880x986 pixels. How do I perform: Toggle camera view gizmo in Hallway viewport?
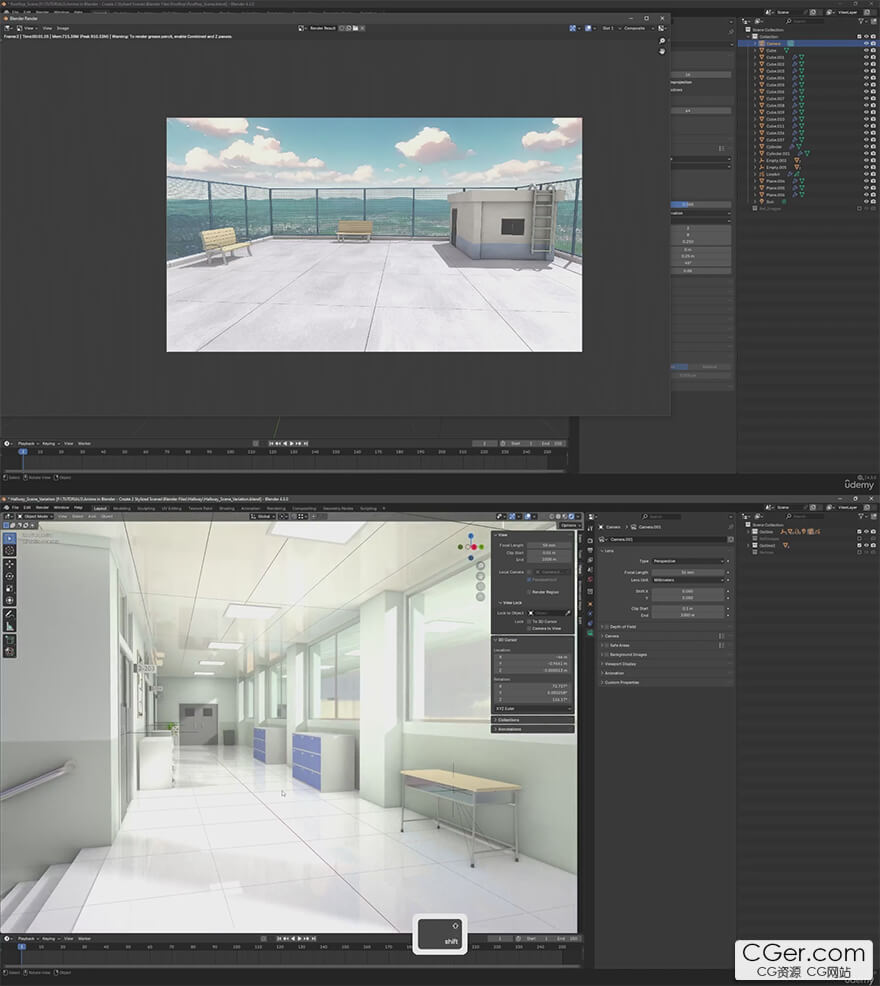pyautogui.click(x=481, y=587)
